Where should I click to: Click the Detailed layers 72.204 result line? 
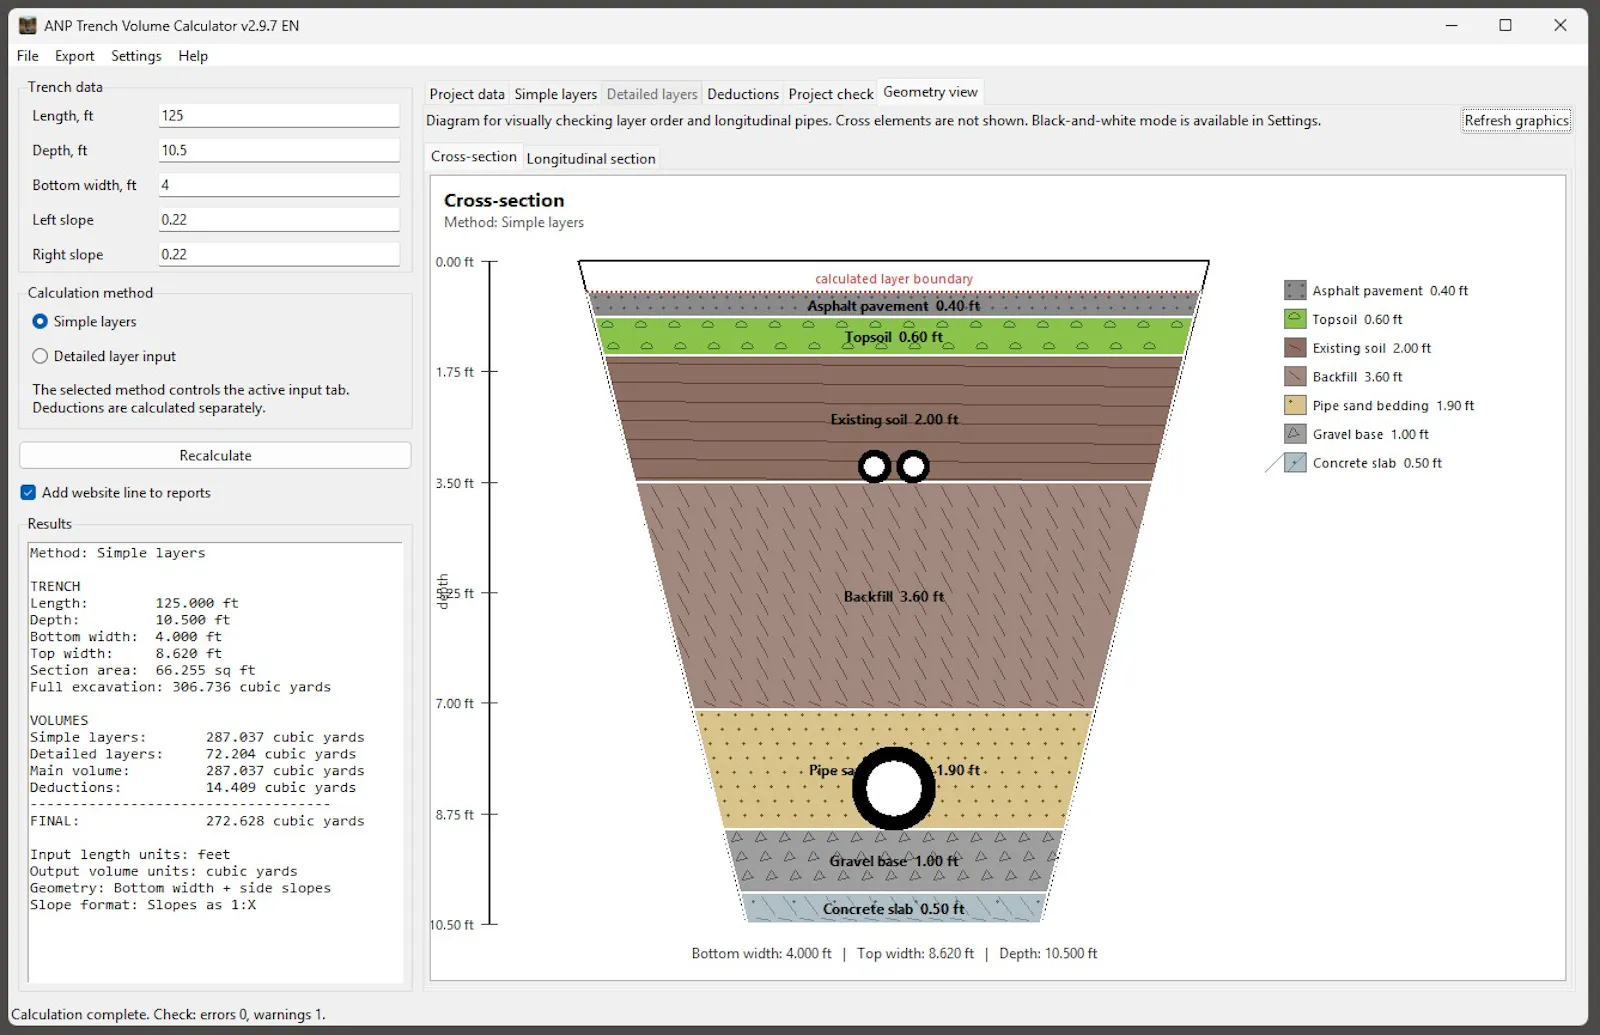click(192, 754)
